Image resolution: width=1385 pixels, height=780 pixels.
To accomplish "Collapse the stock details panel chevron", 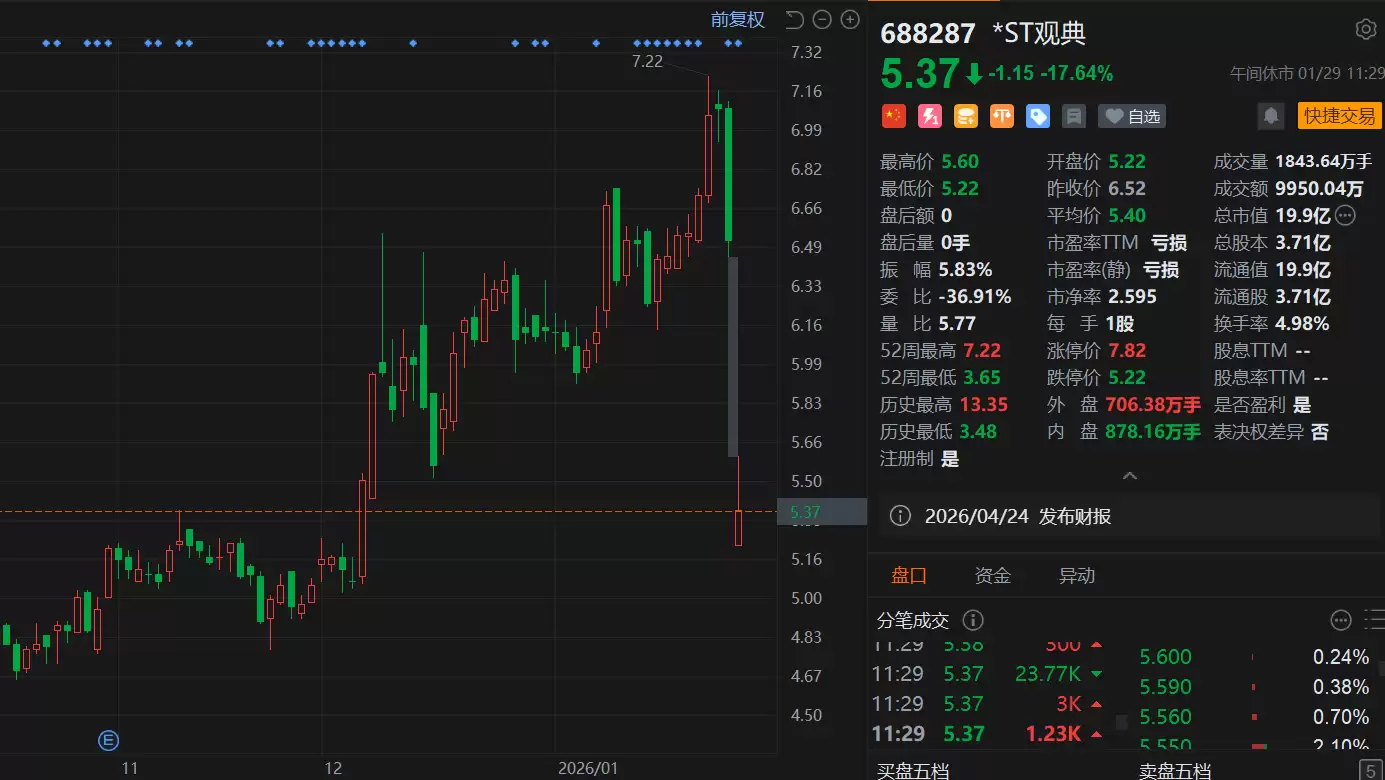I will [1130, 476].
